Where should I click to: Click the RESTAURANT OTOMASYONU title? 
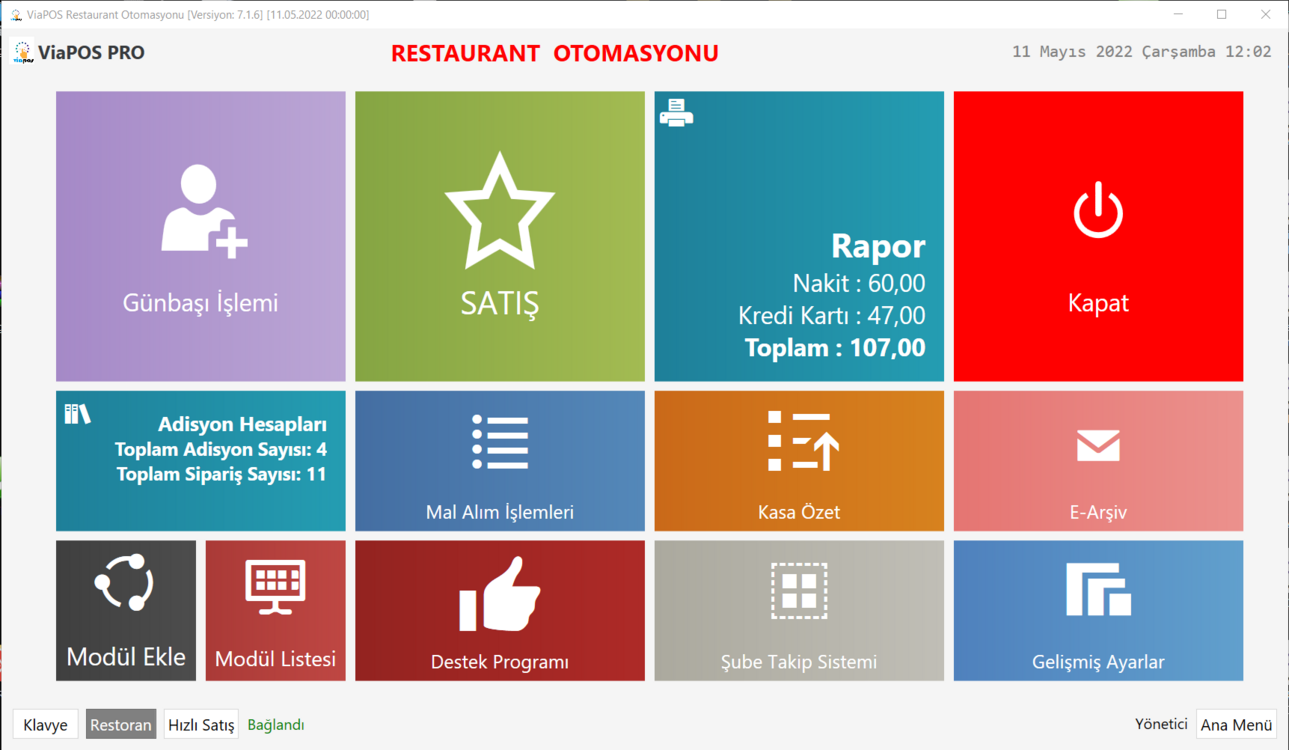point(555,53)
